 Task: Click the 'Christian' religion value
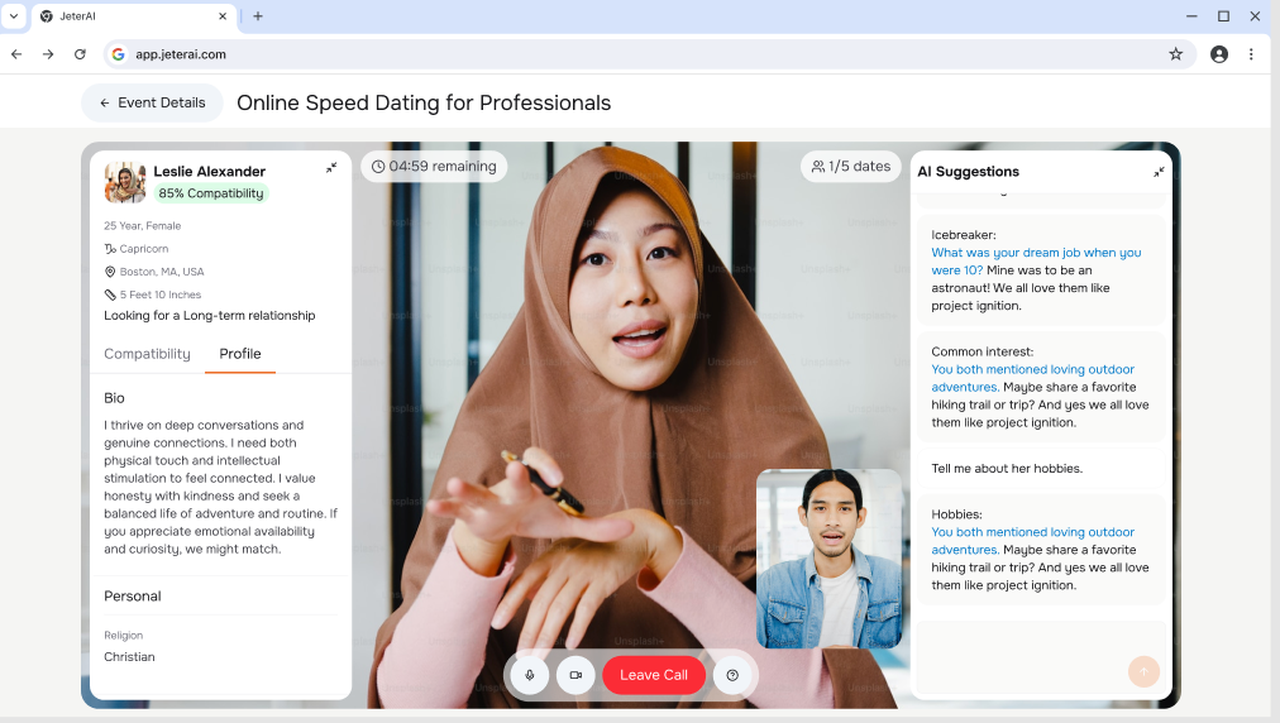coord(130,657)
